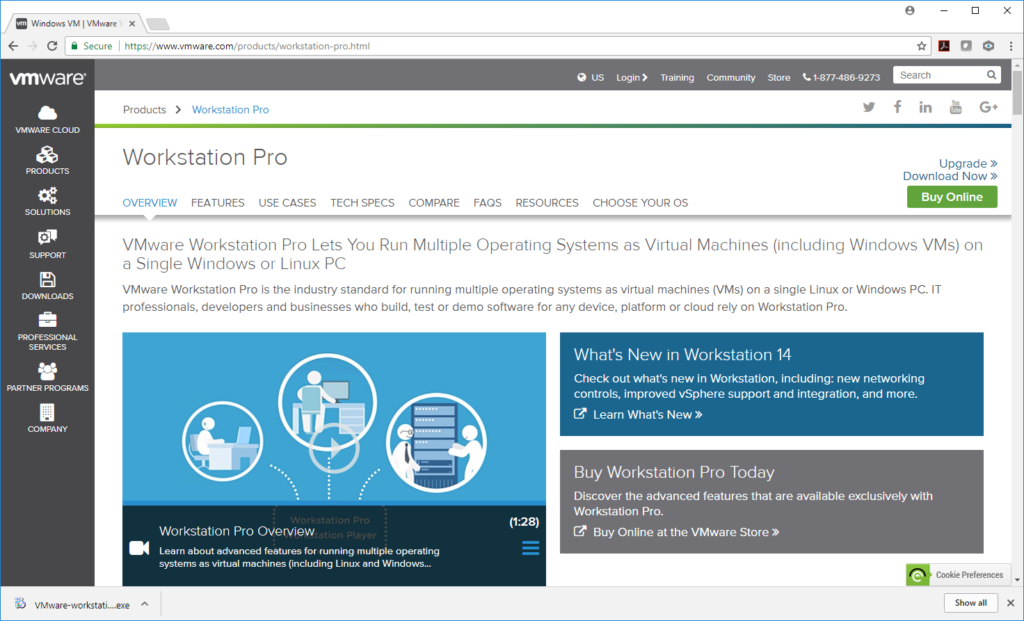Image resolution: width=1024 pixels, height=621 pixels.
Task: Select the US region globe link
Action: click(591, 77)
